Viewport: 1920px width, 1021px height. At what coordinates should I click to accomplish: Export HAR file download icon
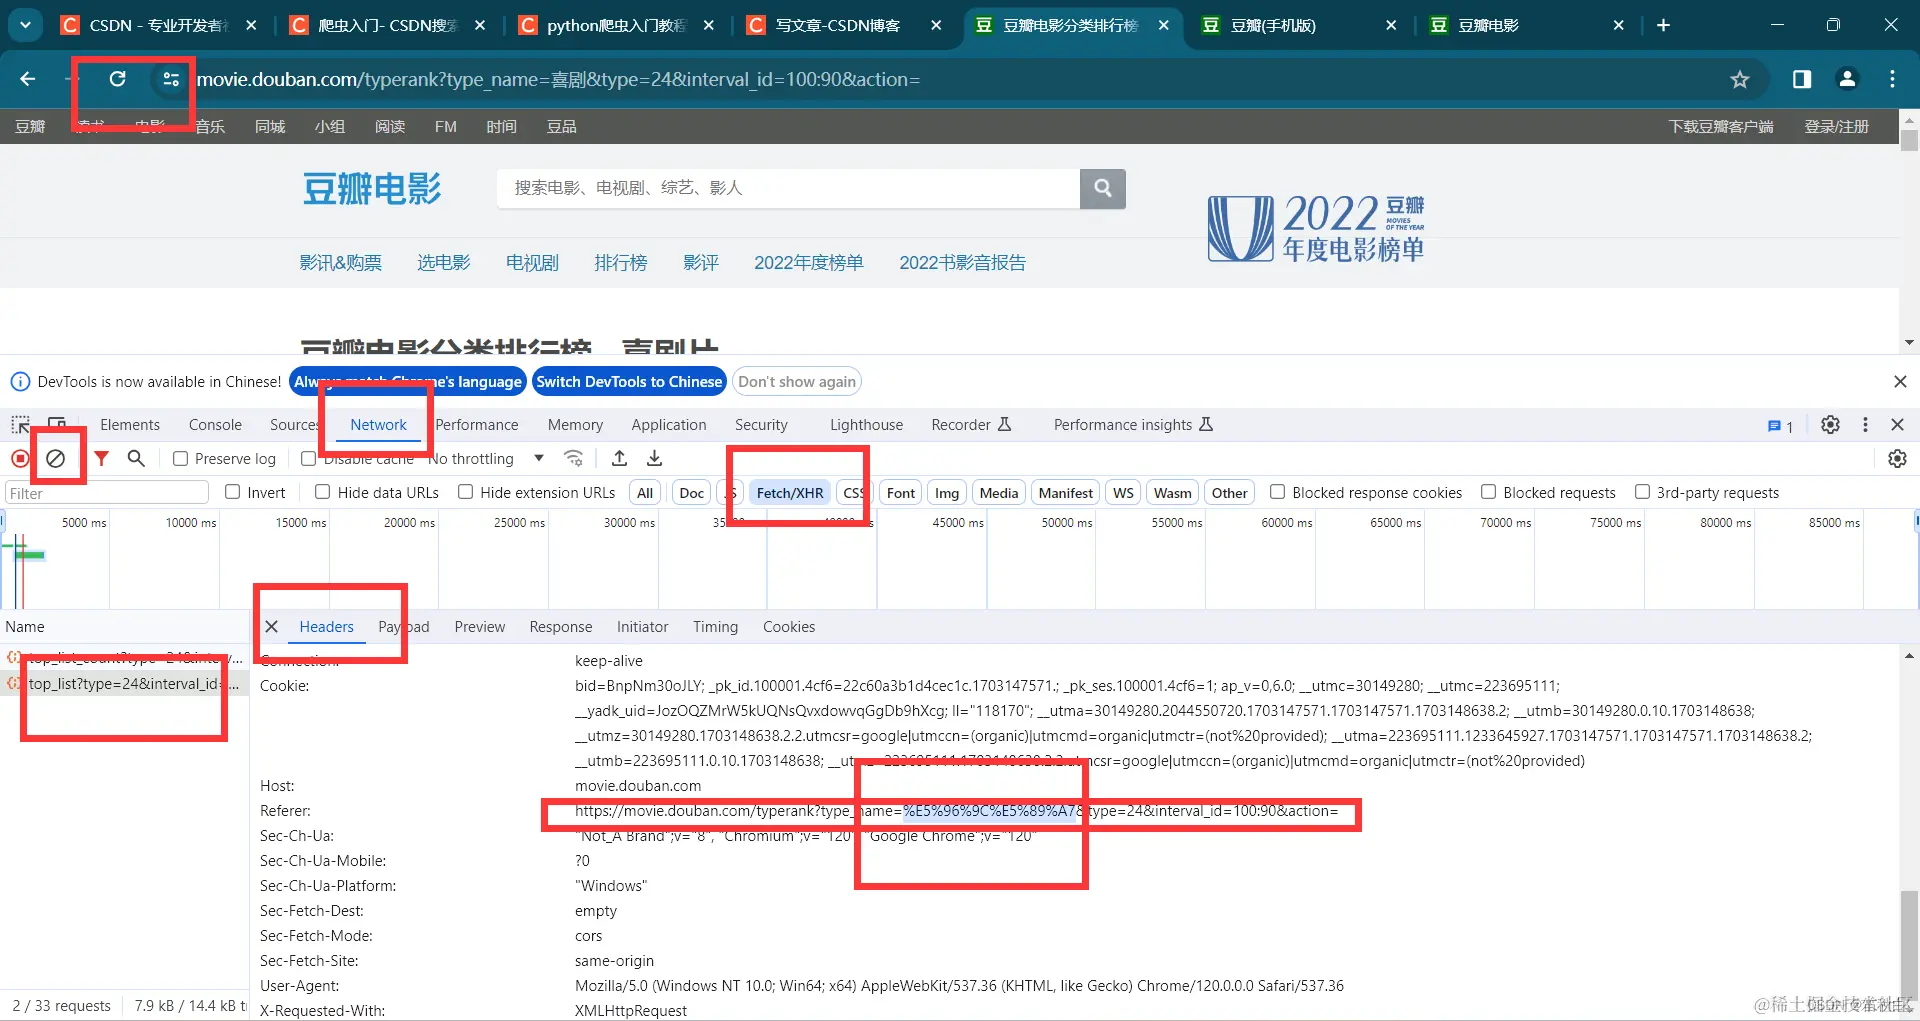[x=655, y=458]
